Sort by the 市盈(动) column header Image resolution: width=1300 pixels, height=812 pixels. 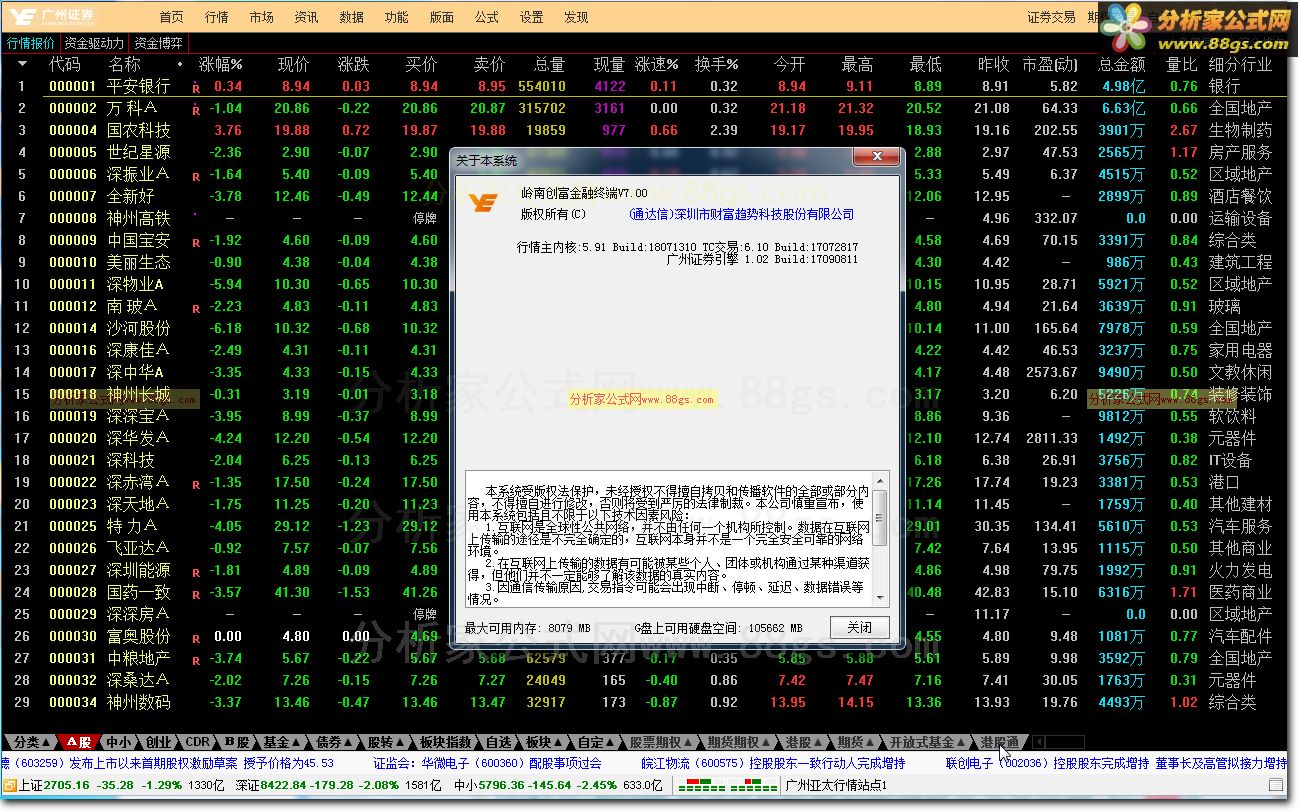(x=1050, y=64)
